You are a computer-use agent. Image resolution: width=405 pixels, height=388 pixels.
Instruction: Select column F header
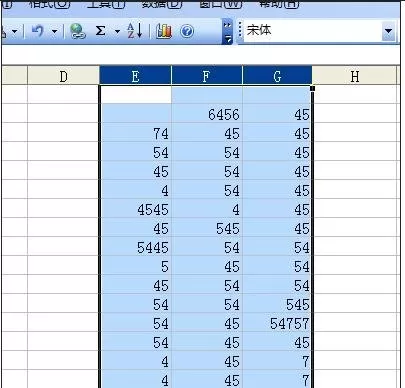(x=207, y=76)
